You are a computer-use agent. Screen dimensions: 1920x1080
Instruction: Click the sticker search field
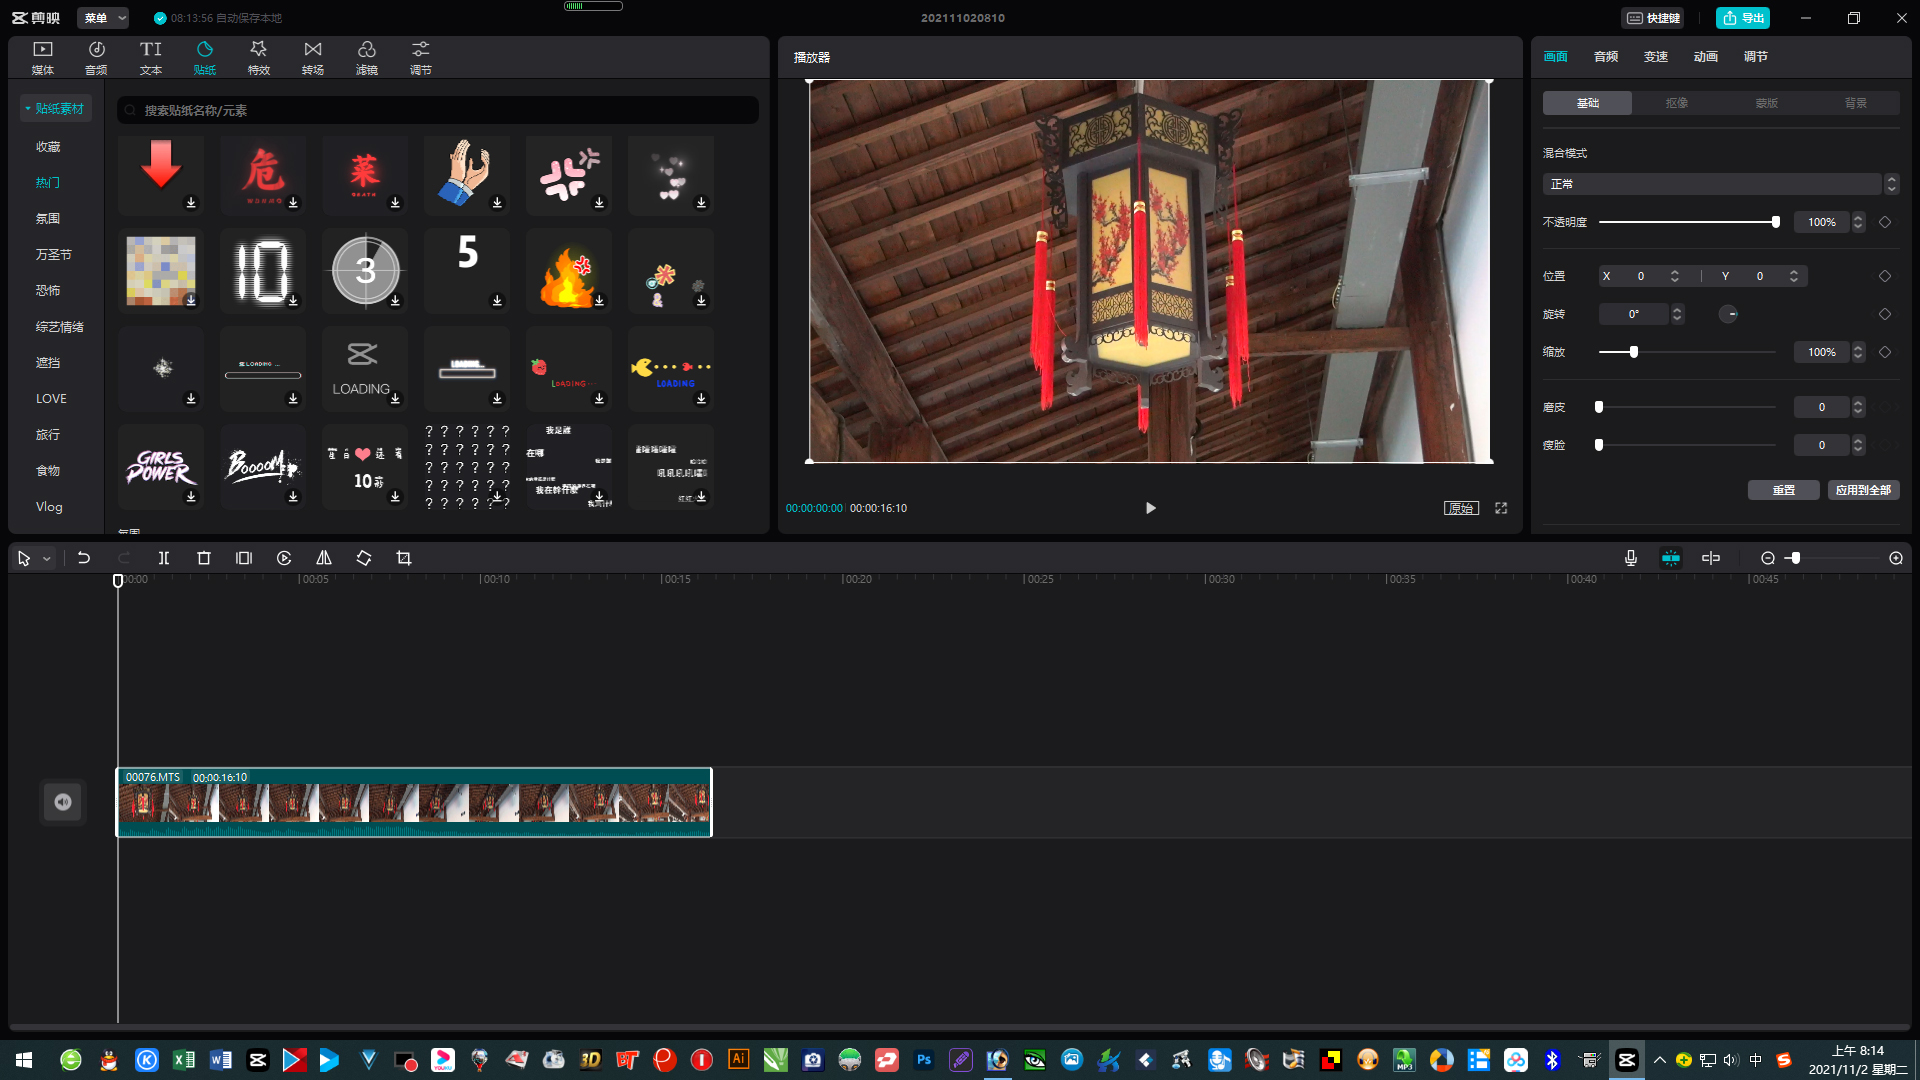(438, 110)
